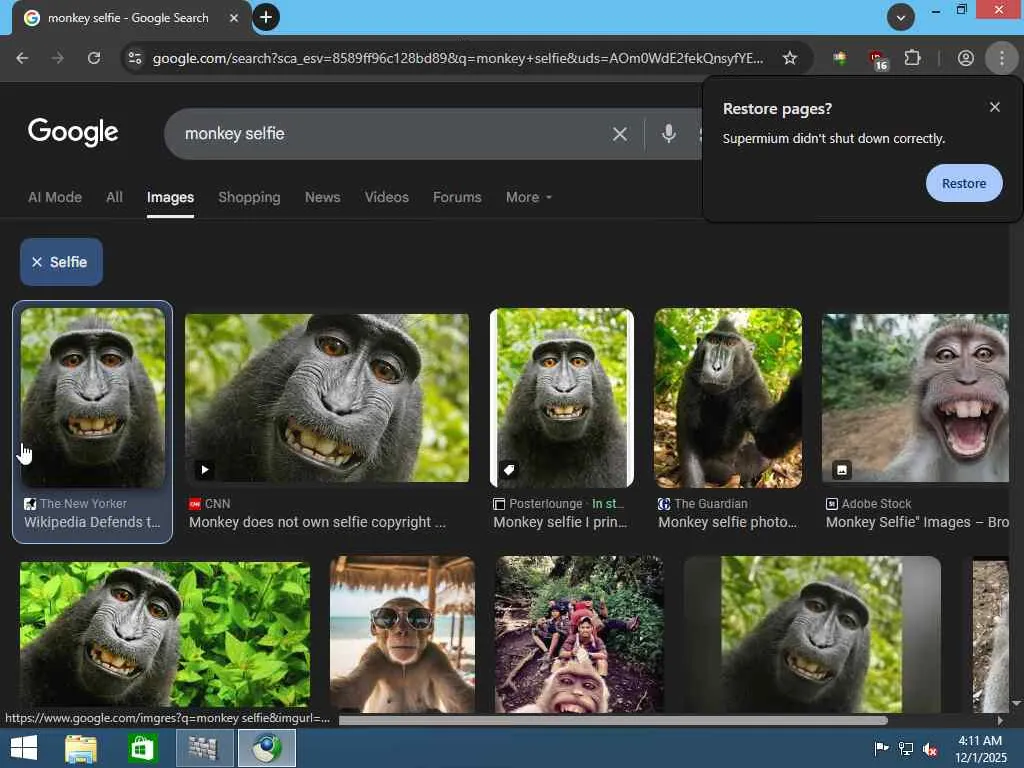This screenshot has height=768, width=1024.
Task: Open 'Monkey selfie photo...' Guardian link
Action: [x=728, y=522]
